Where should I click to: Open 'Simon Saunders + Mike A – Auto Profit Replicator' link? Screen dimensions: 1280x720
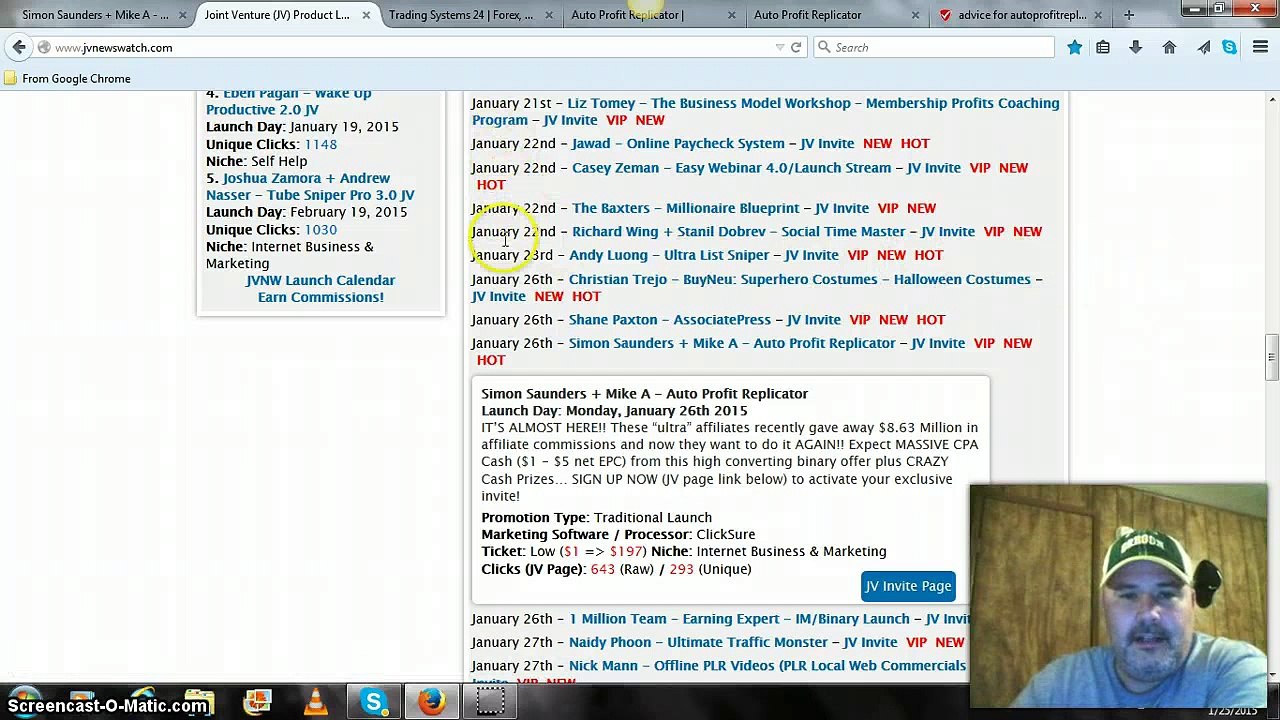point(767,343)
